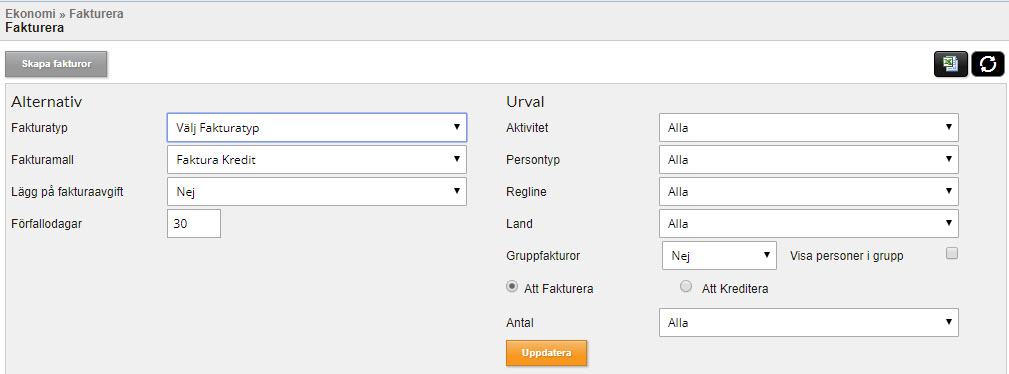The width and height of the screenshot is (1009, 374).
Task: Open the Välj Fakturatyp dropdown
Action: [x=317, y=127]
